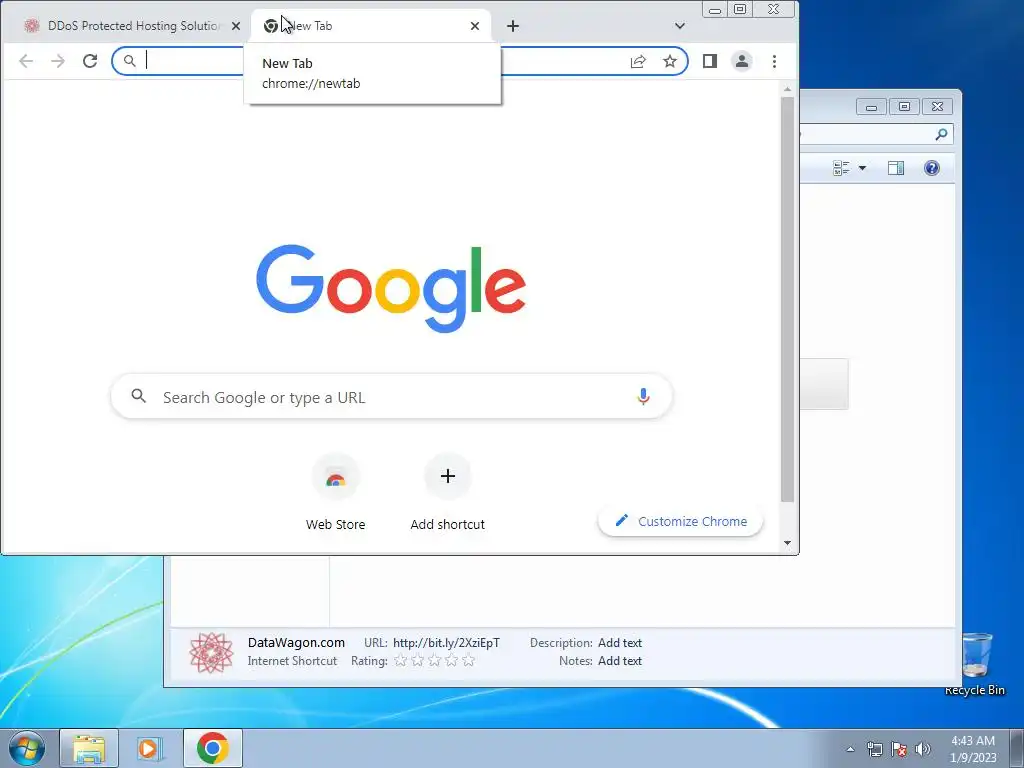
Task: Click the Customize Chrome button
Action: coord(680,521)
